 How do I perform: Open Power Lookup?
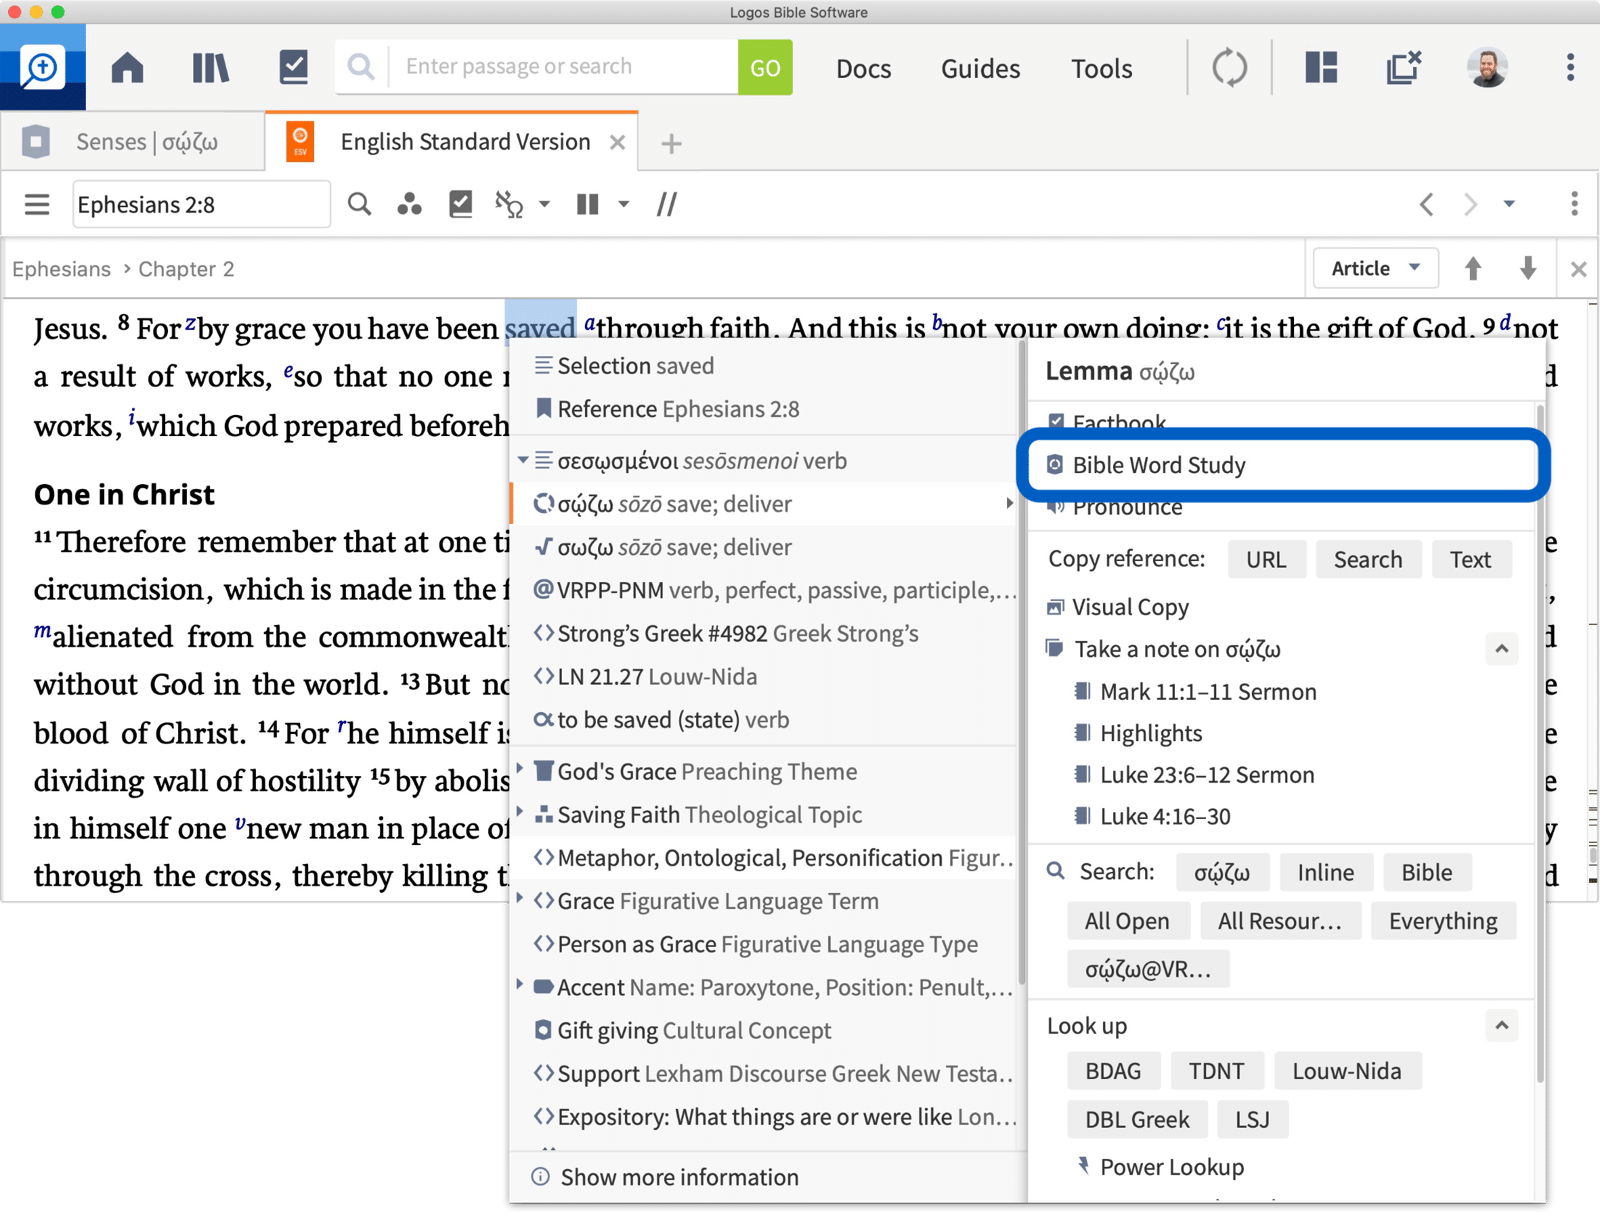point(1172,1167)
